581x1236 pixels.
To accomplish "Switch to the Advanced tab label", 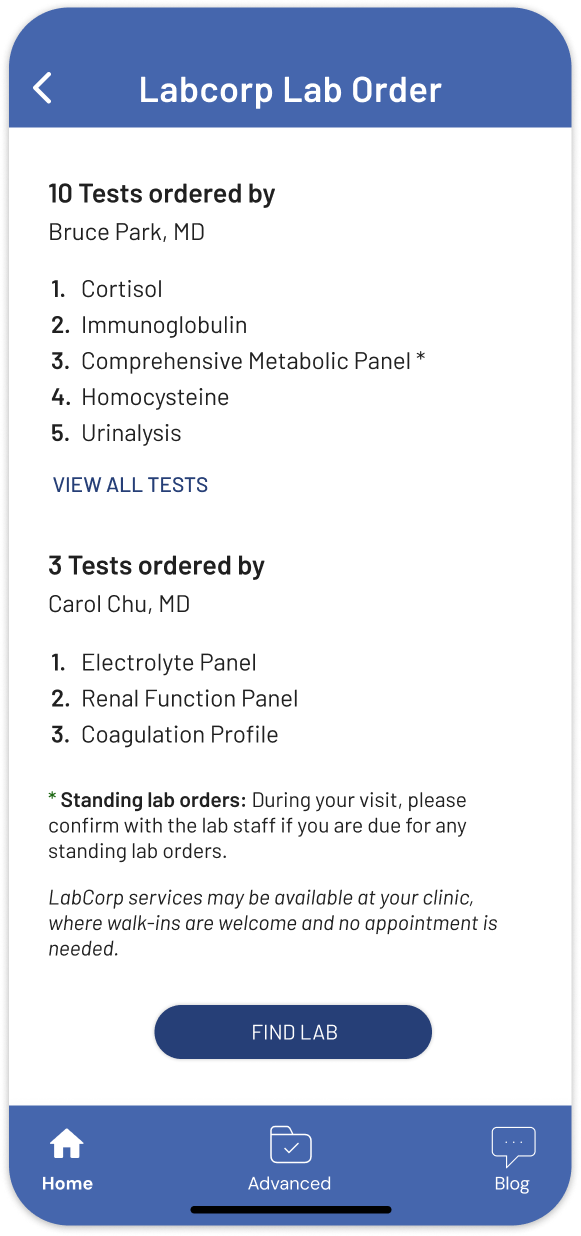I will pos(290,1184).
